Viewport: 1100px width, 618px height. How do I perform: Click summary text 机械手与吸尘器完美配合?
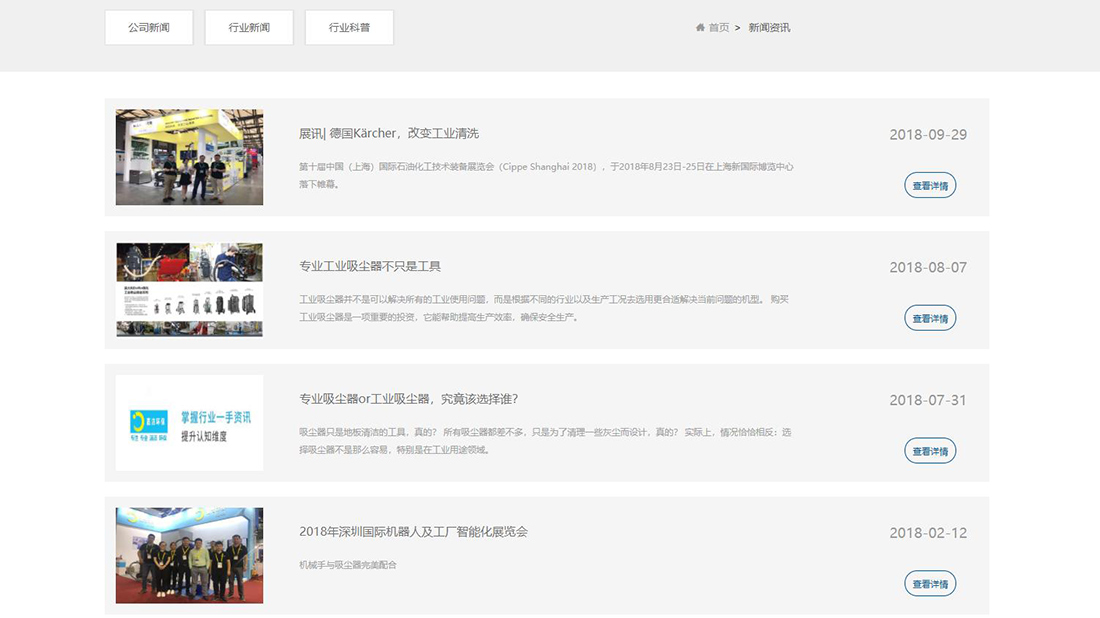pos(348,565)
